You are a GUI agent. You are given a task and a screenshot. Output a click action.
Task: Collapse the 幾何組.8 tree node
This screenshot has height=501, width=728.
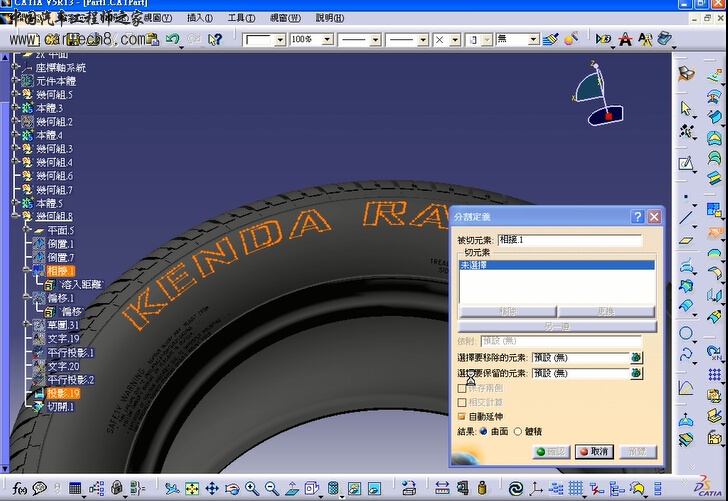click(x=16, y=217)
